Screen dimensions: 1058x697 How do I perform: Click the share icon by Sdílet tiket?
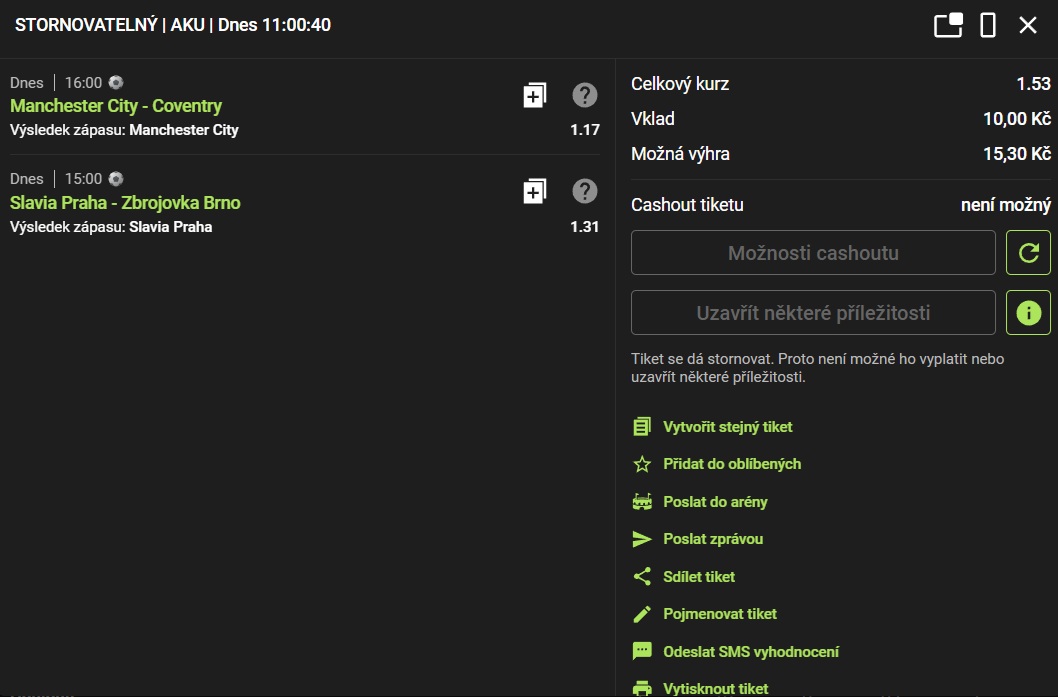point(642,576)
